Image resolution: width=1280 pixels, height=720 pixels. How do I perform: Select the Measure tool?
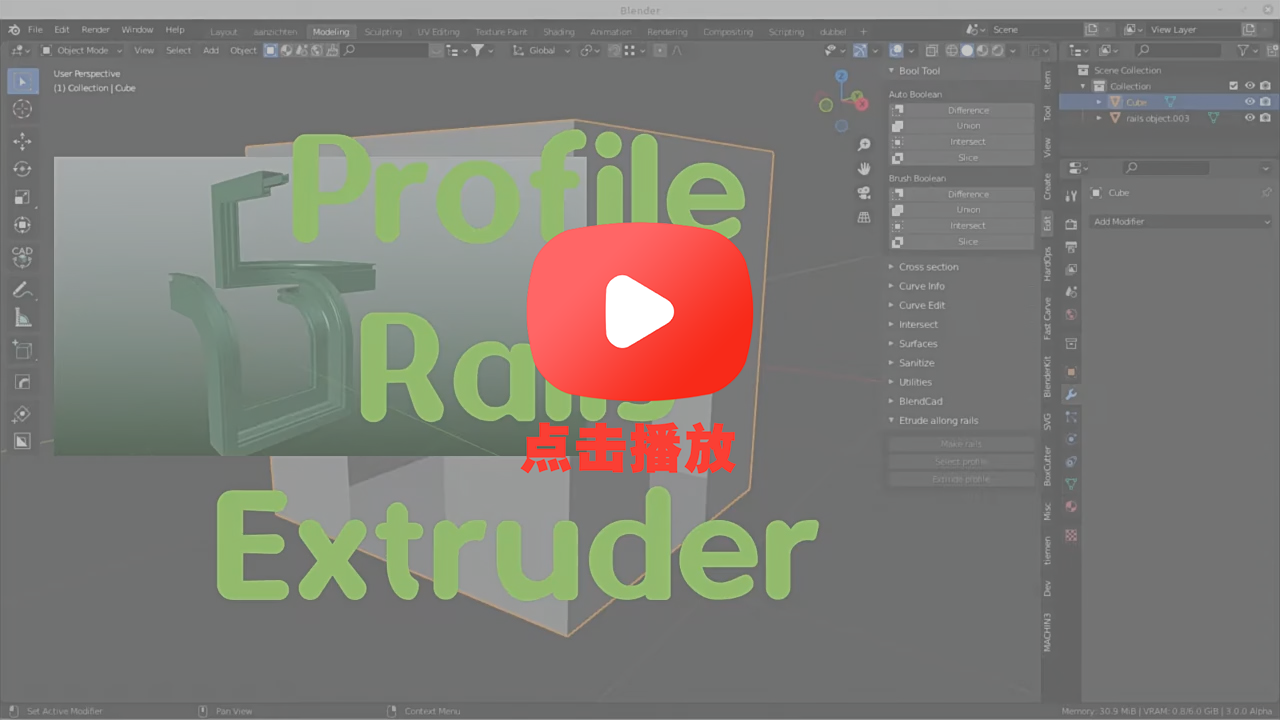(22, 318)
